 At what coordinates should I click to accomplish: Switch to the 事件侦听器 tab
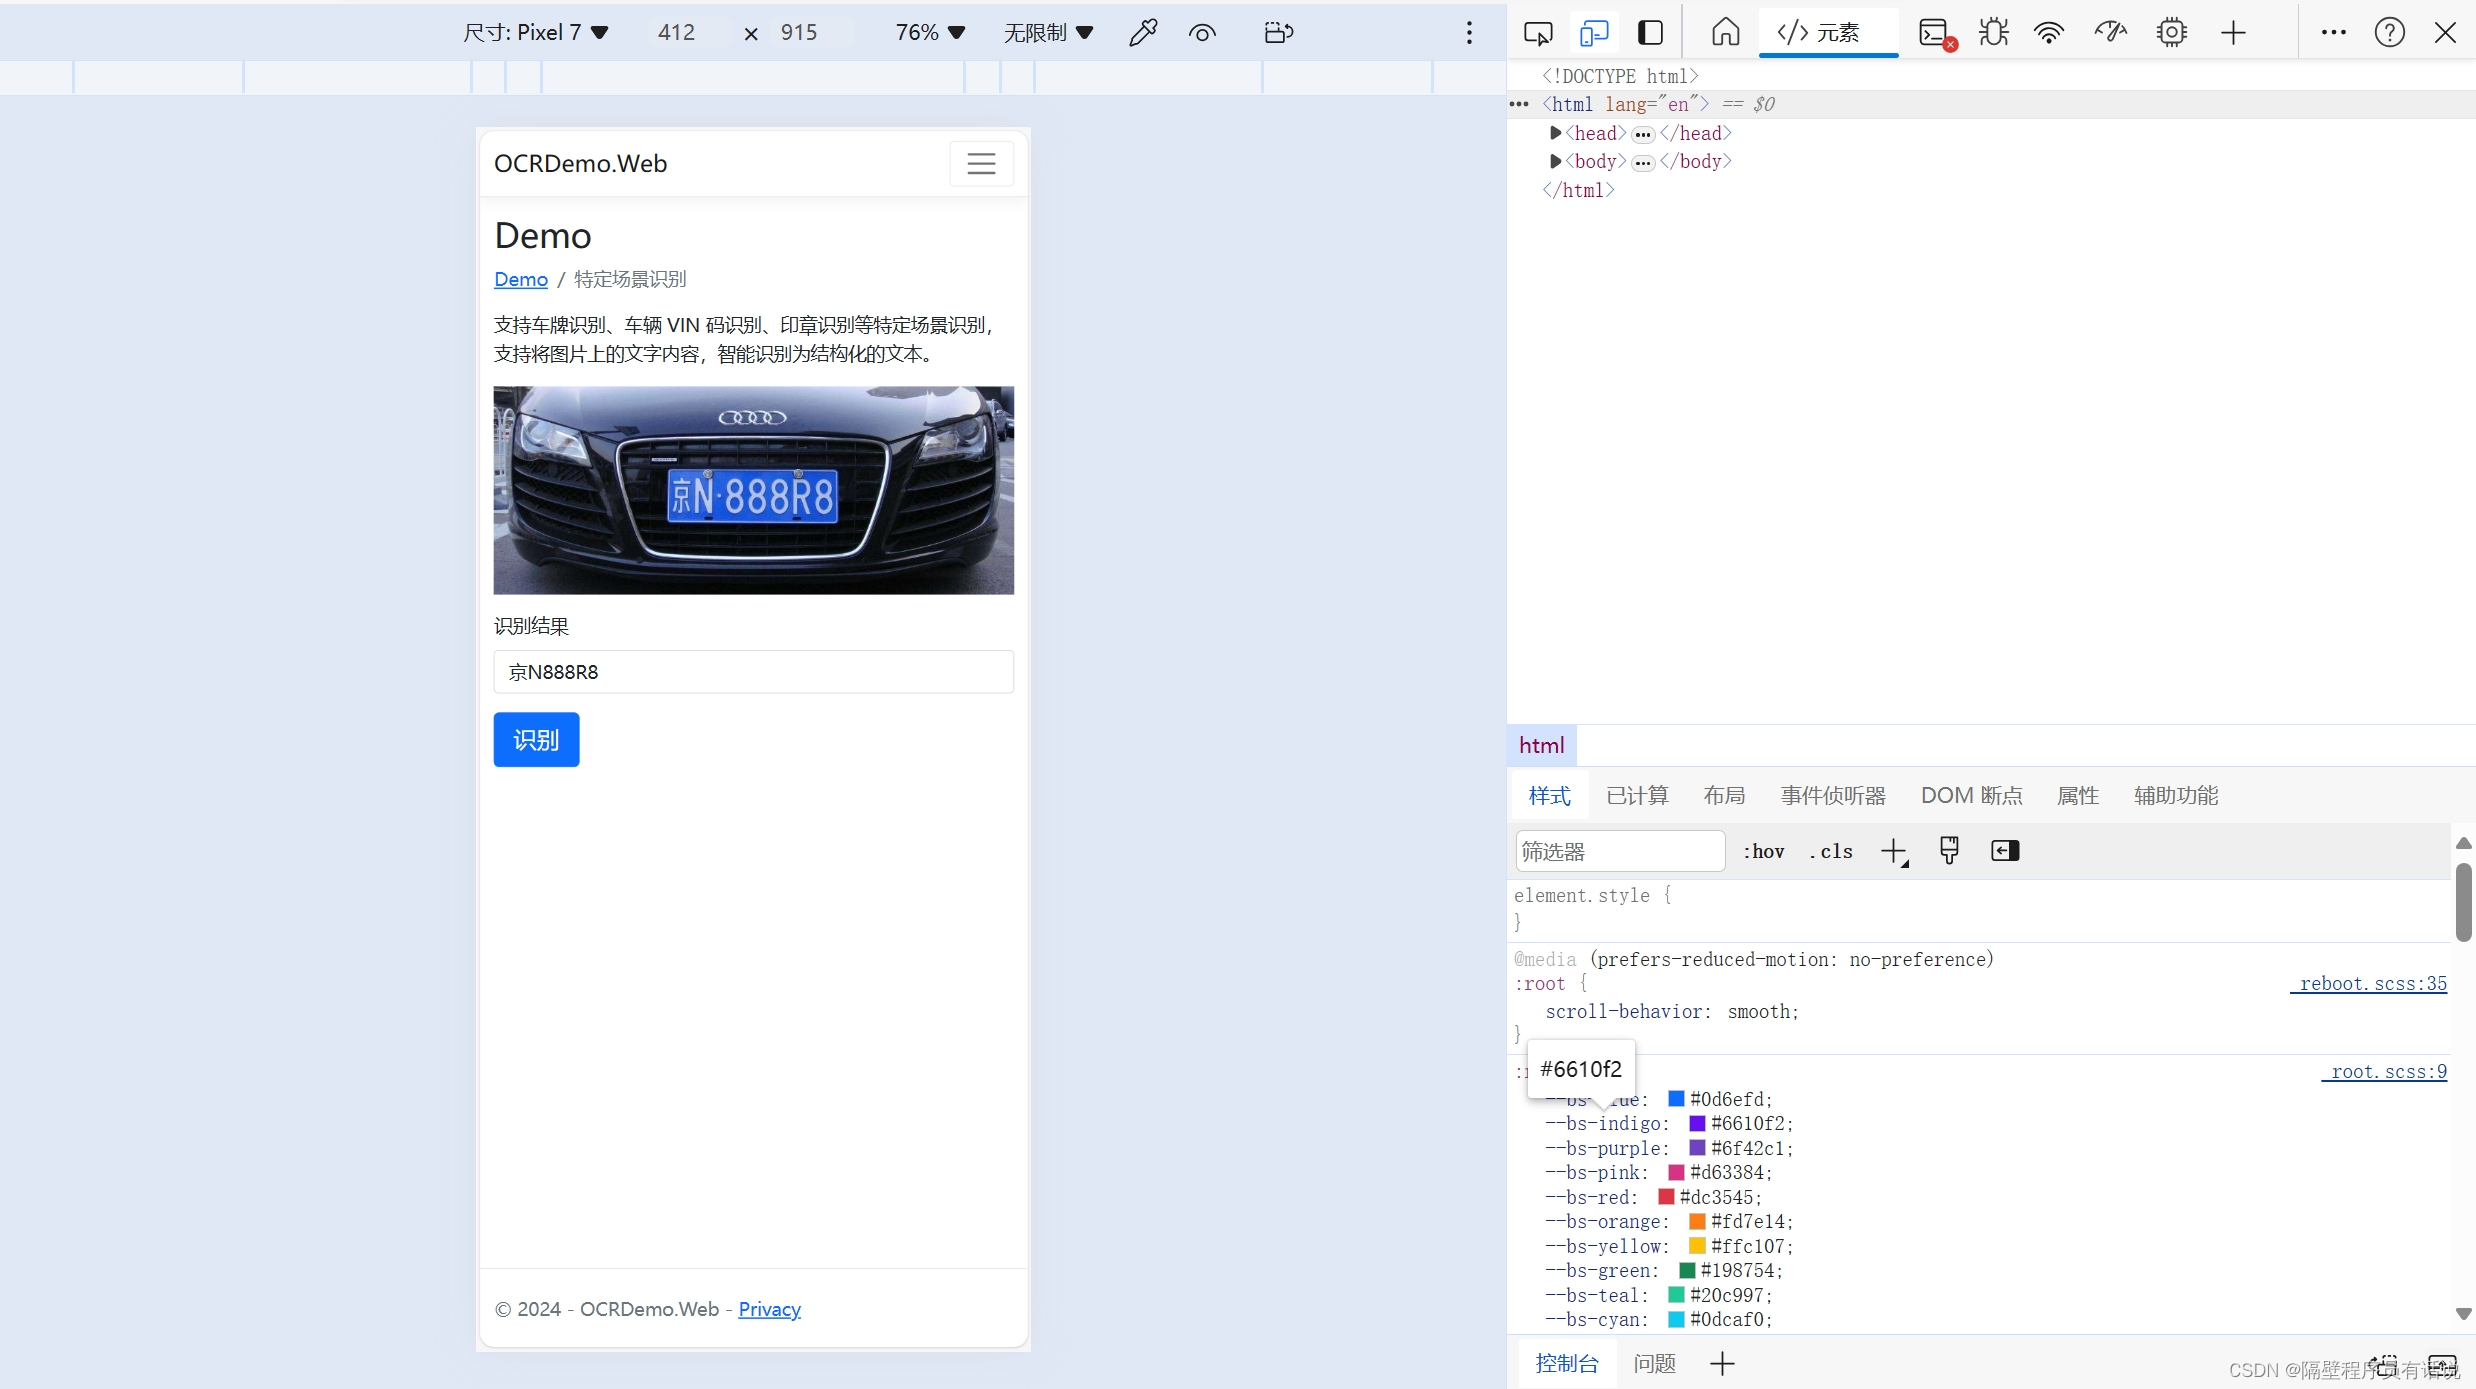click(1833, 795)
